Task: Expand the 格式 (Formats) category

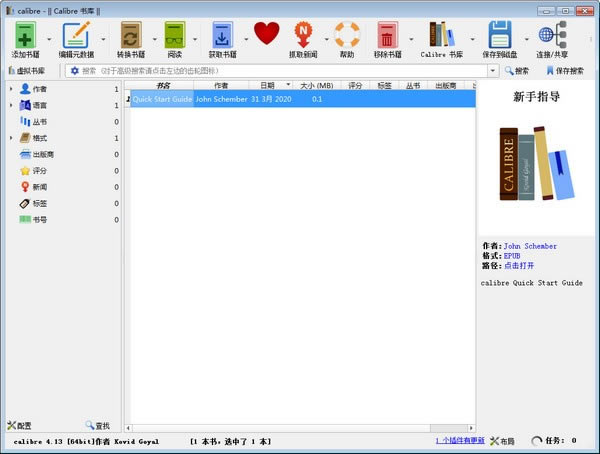Action: click(11, 138)
